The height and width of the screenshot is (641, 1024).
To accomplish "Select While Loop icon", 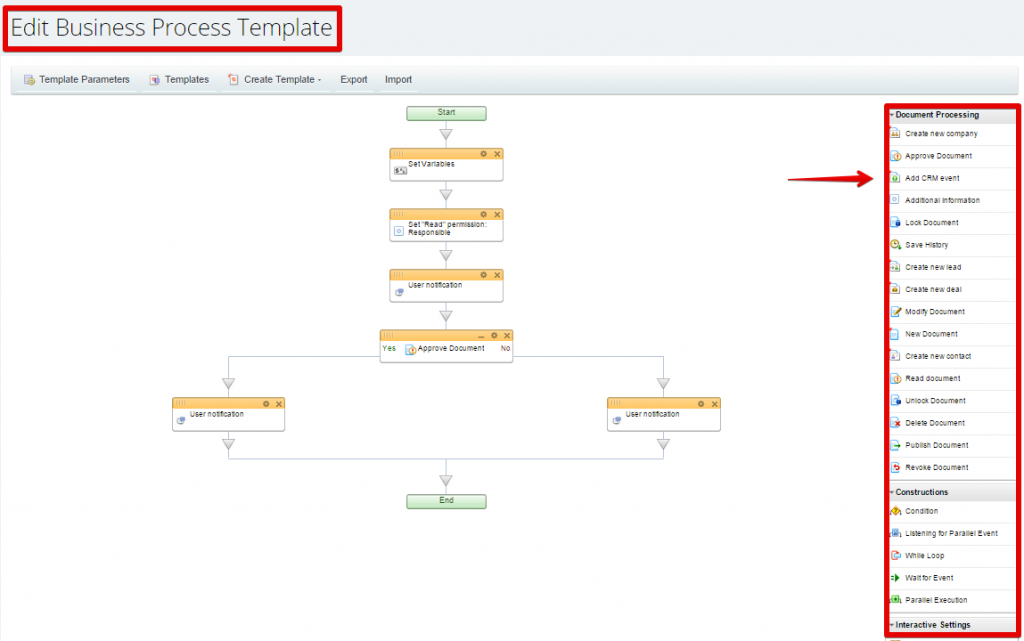I will click(895, 555).
